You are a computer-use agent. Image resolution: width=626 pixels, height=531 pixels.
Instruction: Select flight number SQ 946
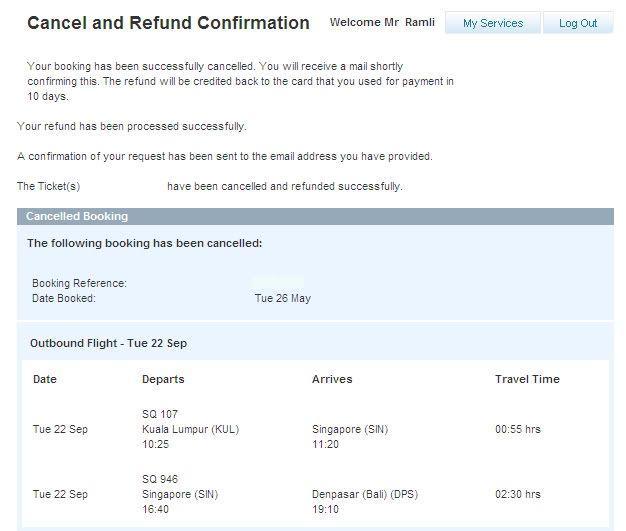click(x=160, y=479)
